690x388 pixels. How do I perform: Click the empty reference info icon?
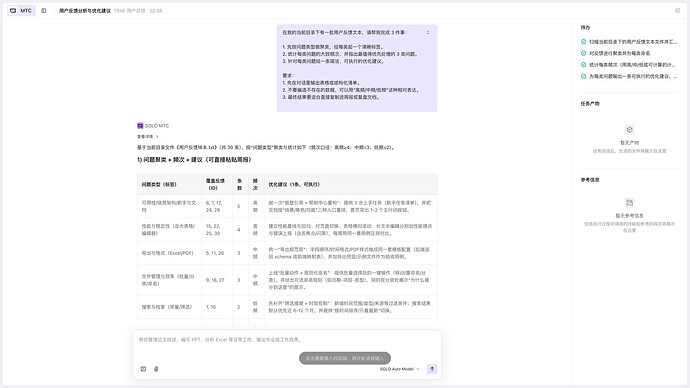pyautogui.click(x=629, y=203)
